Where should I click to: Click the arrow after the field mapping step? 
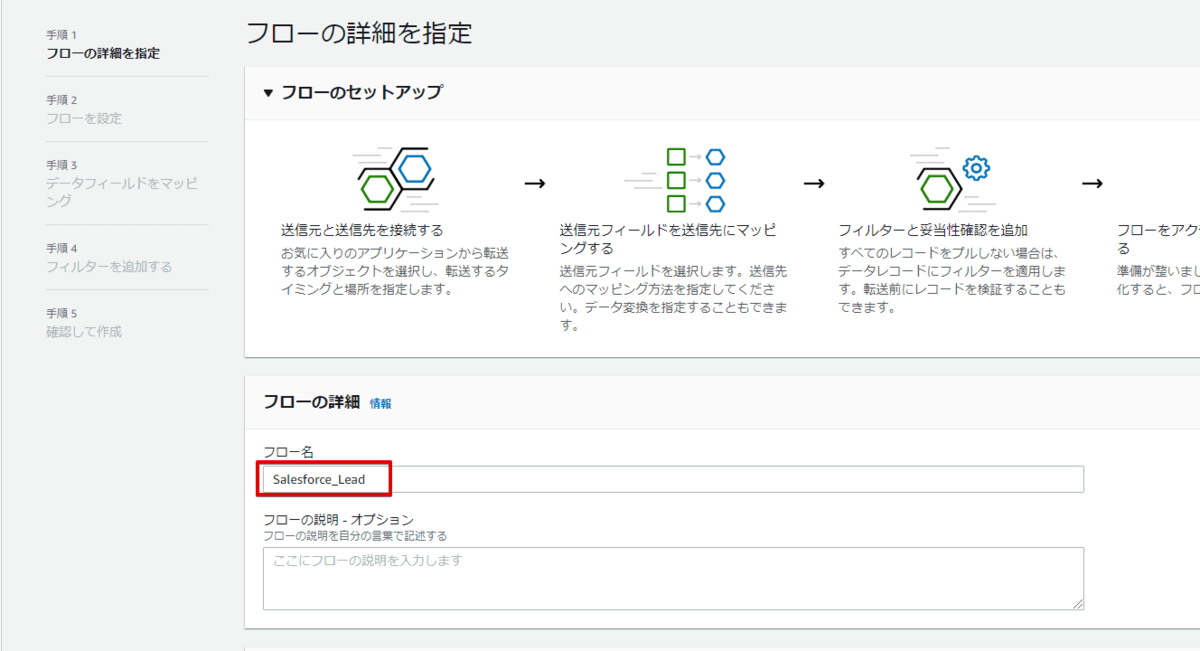pos(814,183)
